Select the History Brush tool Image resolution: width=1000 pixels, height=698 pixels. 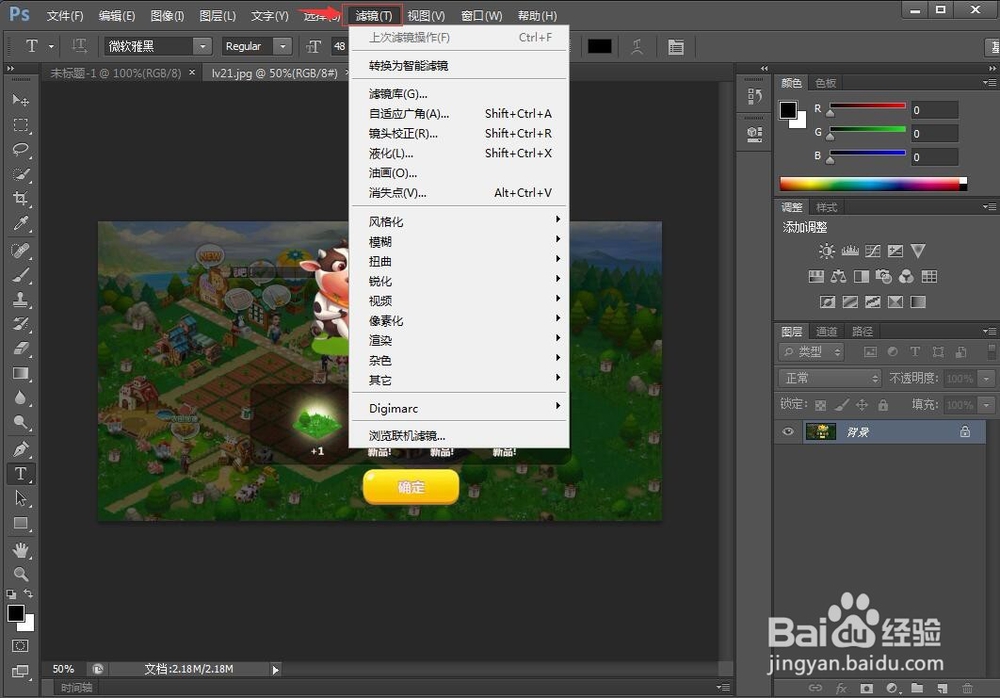pyautogui.click(x=20, y=324)
